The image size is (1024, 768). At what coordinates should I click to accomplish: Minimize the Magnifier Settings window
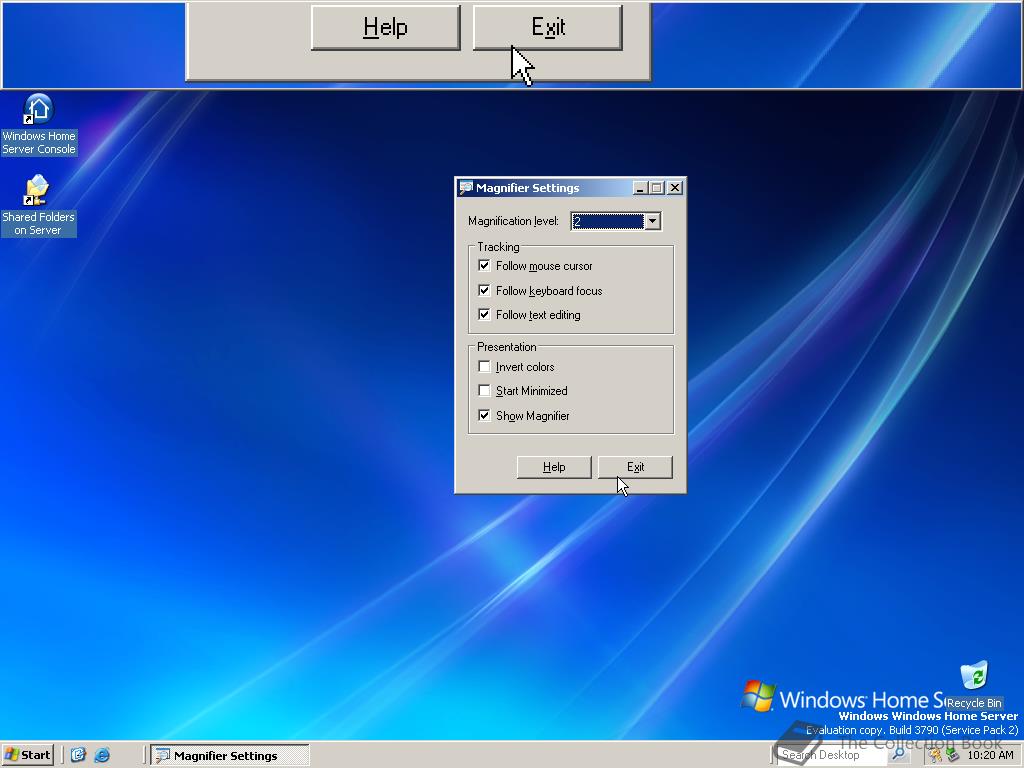[x=640, y=188]
